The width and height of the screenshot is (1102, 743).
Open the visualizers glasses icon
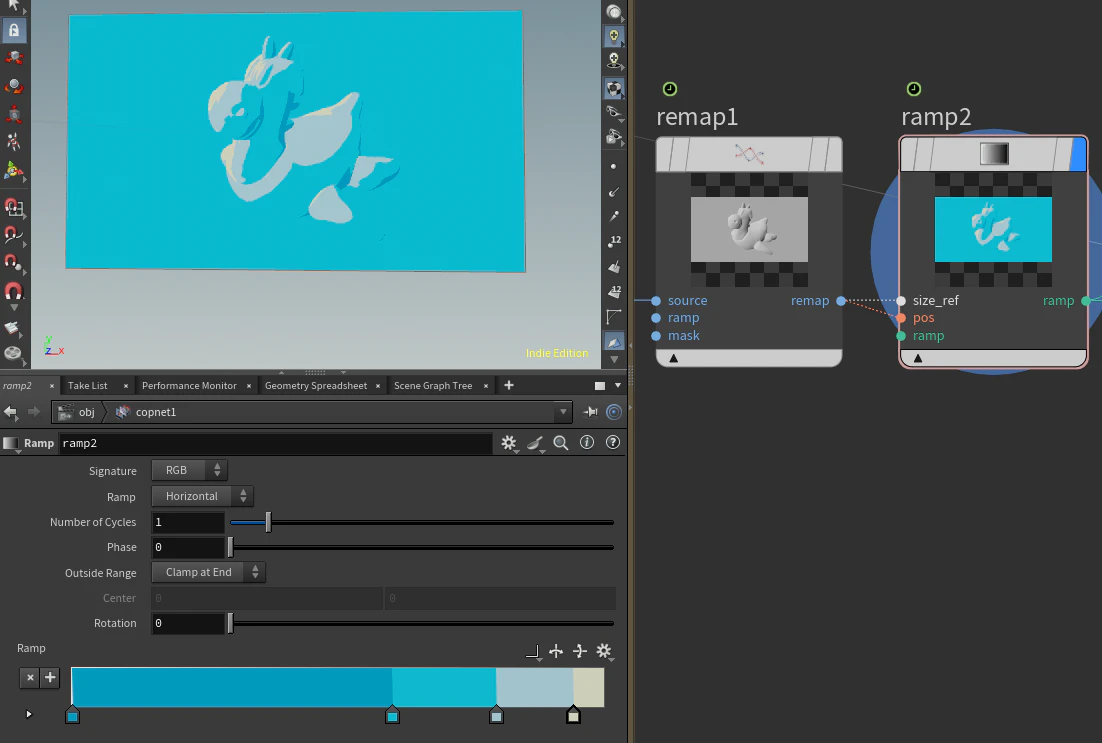pyautogui.click(x=614, y=112)
